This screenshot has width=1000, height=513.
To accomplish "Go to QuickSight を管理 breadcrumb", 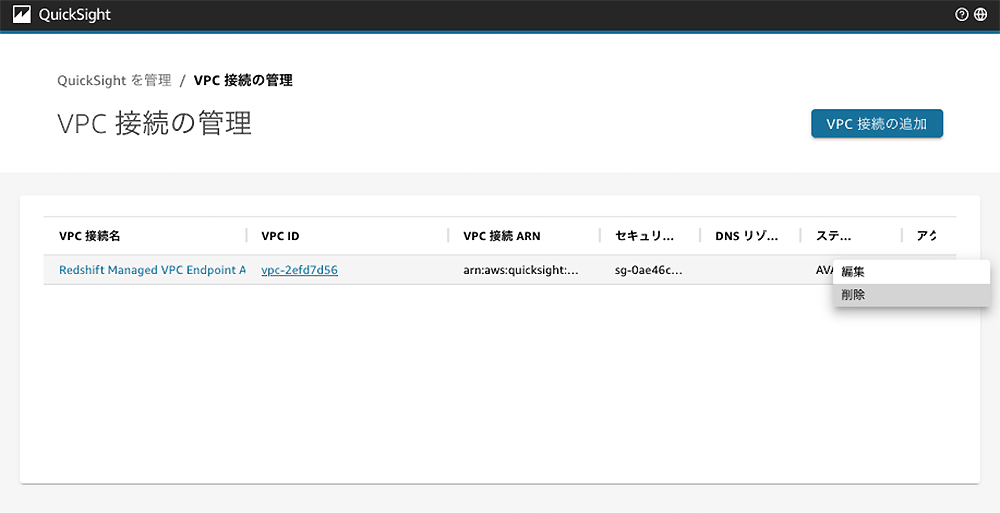I will pos(114,80).
